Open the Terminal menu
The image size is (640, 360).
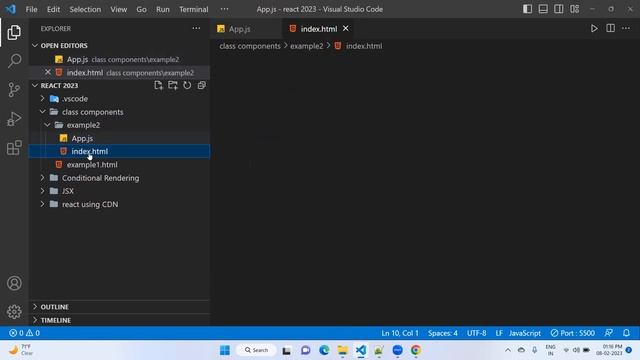coord(193,9)
